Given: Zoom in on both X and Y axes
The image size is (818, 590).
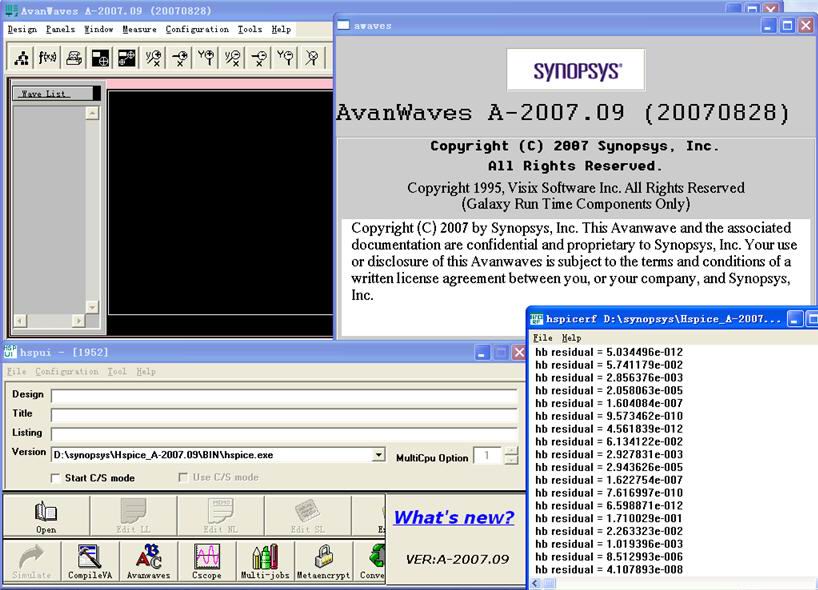Looking at the screenshot, I should pos(153,57).
